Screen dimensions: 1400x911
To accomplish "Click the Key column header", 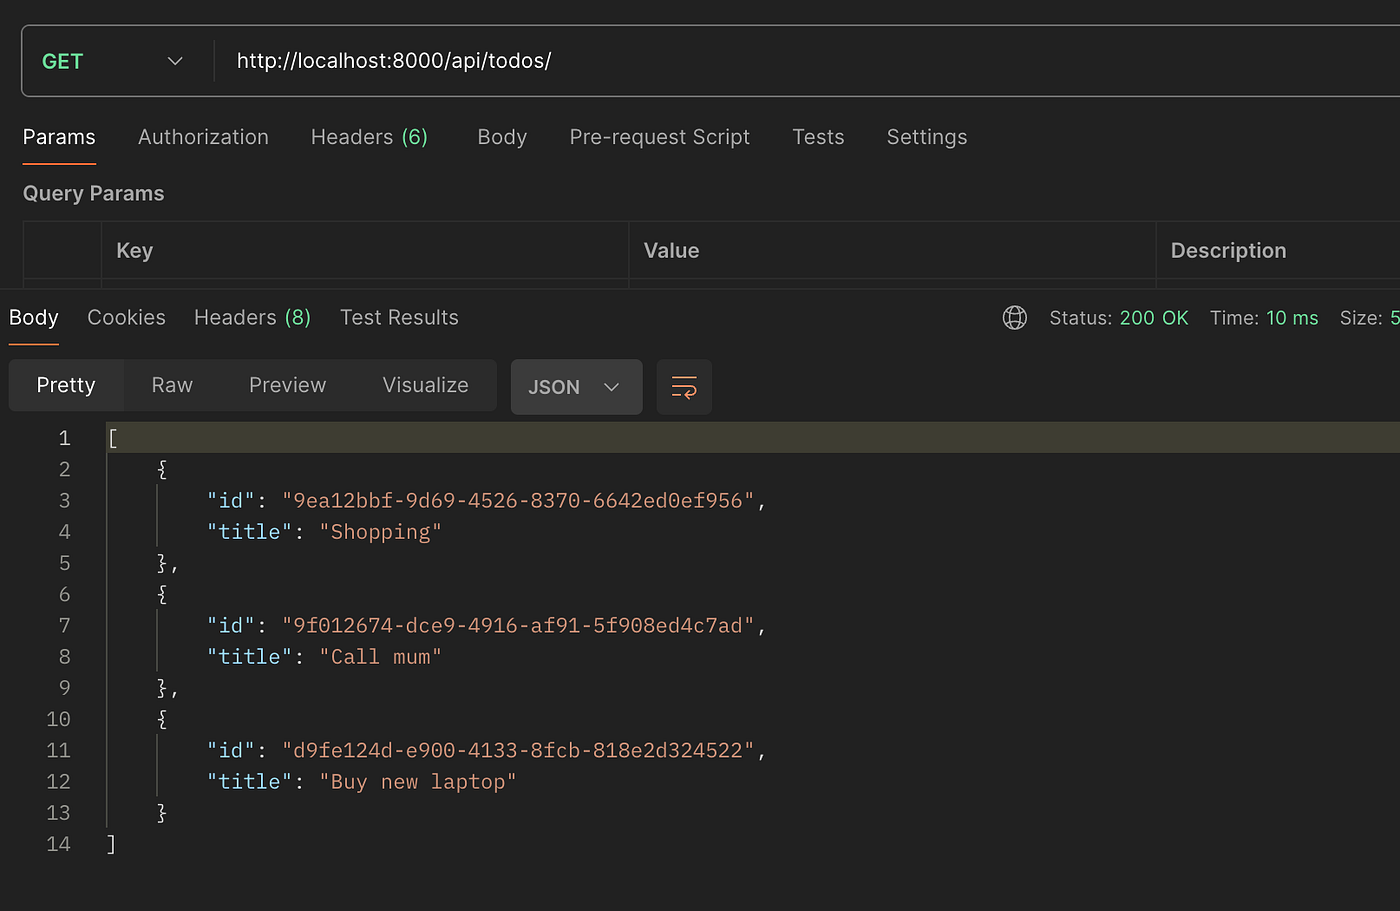I will (134, 250).
